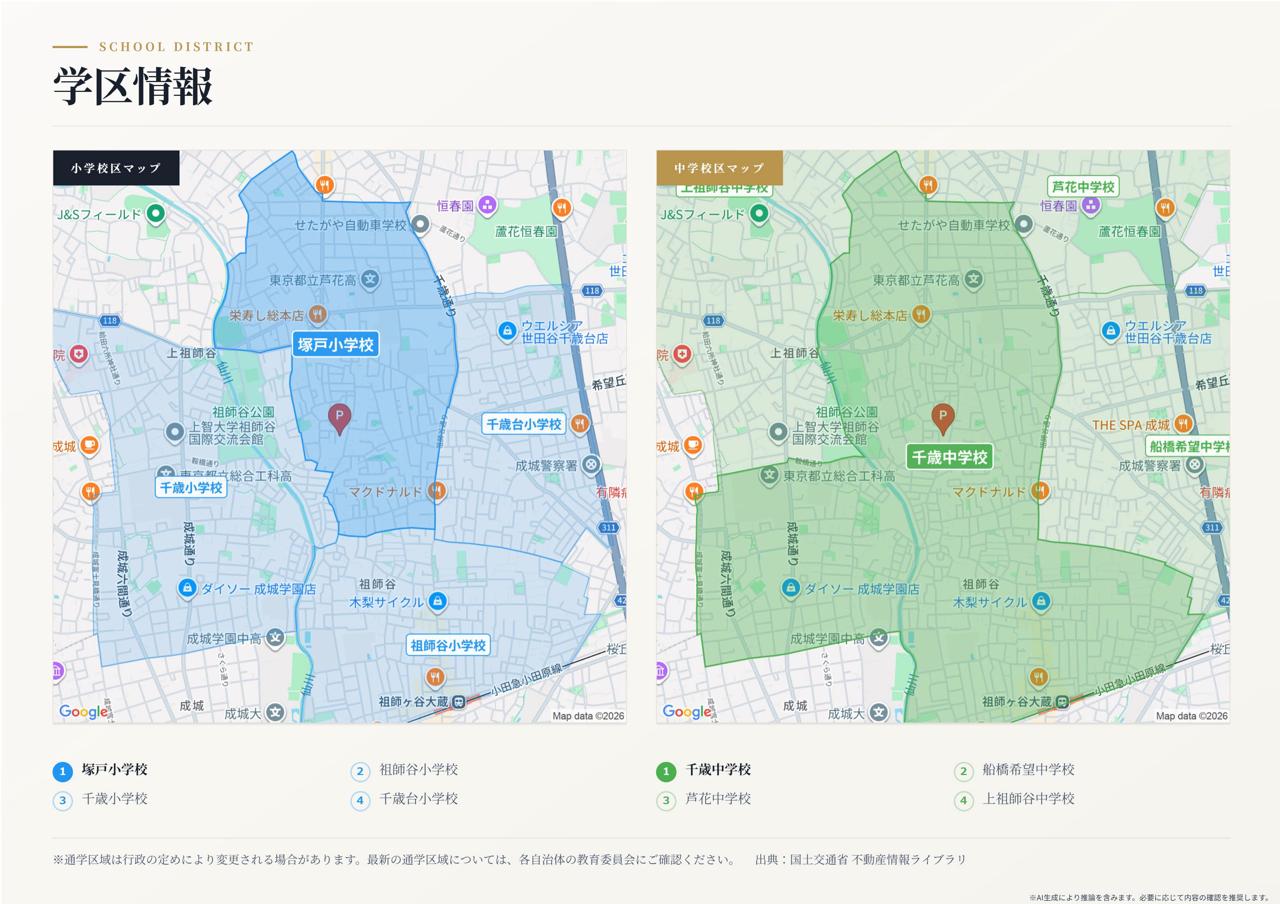Click the 木梨サイクル shop icon in 中学校区 map

[1041, 602]
